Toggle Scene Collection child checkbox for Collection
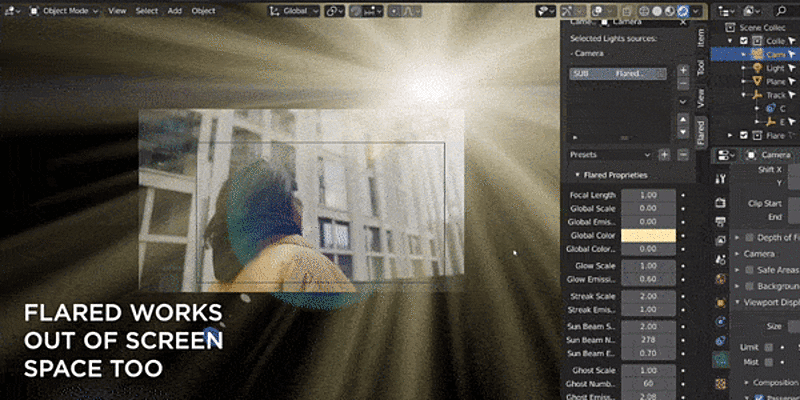 pos(744,41)
